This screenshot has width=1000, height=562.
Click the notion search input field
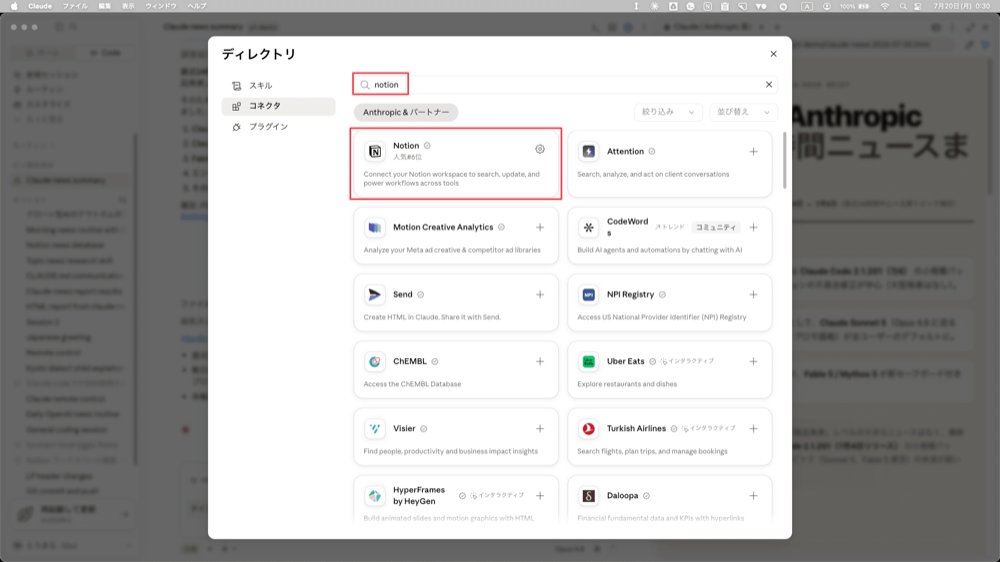pyautogui.click(x=565, y=85)
